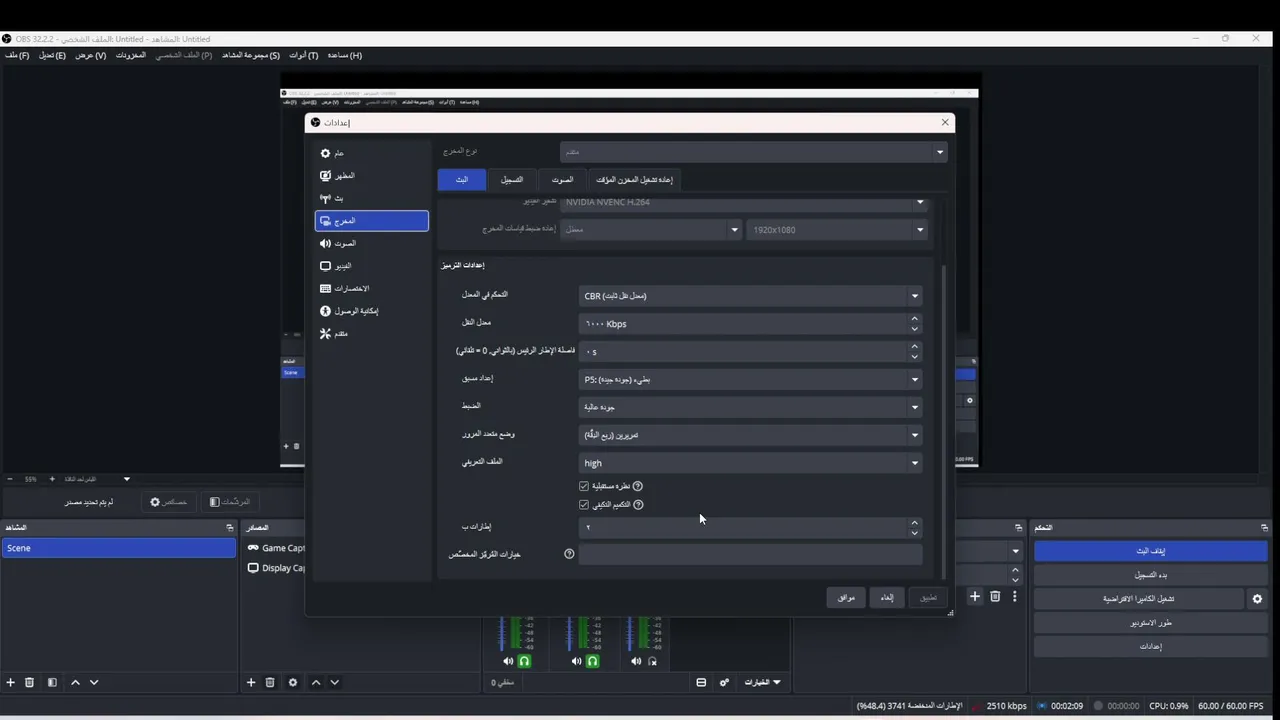
Task: Click the settings dialog vertical scrollbar
Action: coord(944,420)
